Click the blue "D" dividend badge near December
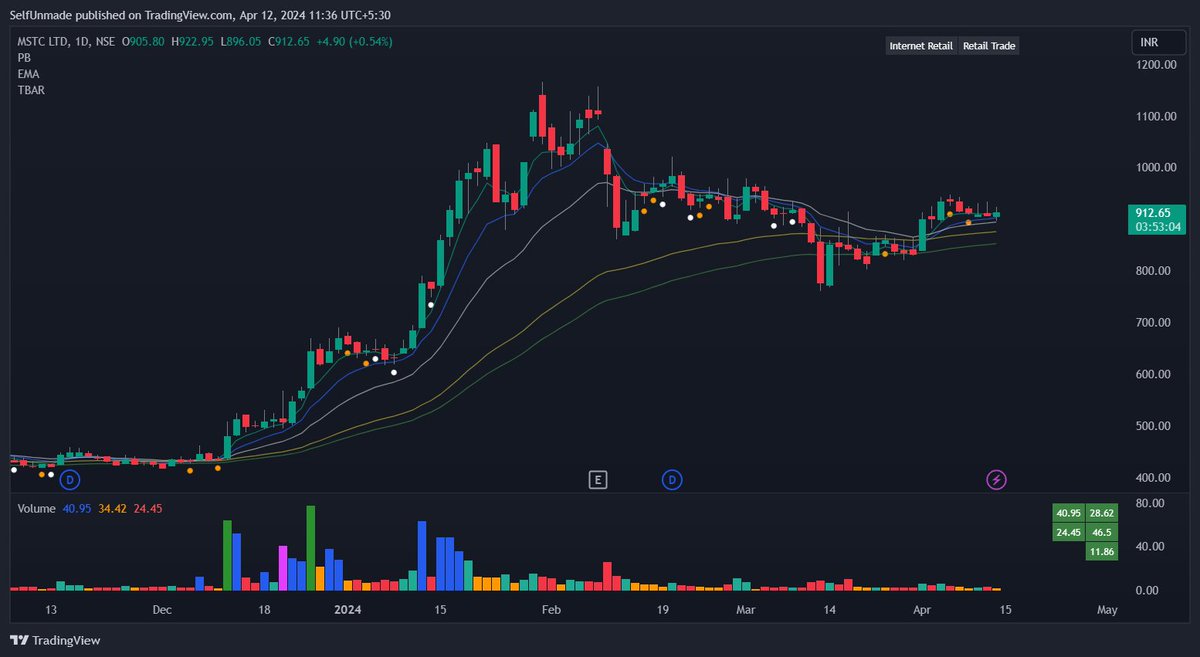The width and height of the screenshot is (1200, 657). 69,479
